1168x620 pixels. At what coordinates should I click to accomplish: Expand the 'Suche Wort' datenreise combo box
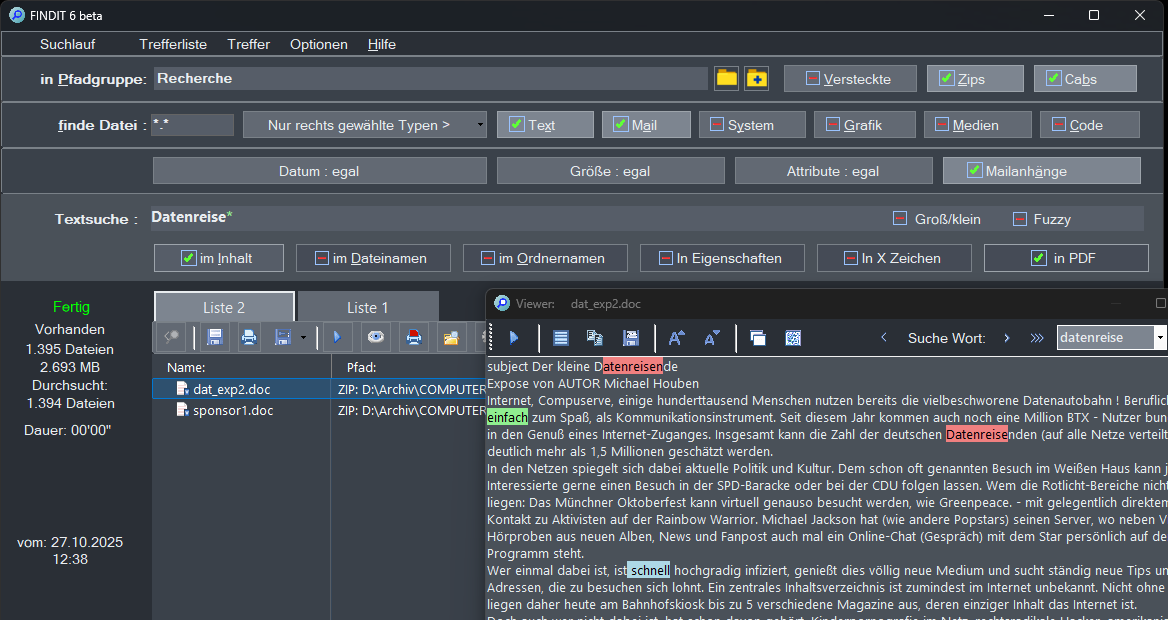click(1160, 338)
